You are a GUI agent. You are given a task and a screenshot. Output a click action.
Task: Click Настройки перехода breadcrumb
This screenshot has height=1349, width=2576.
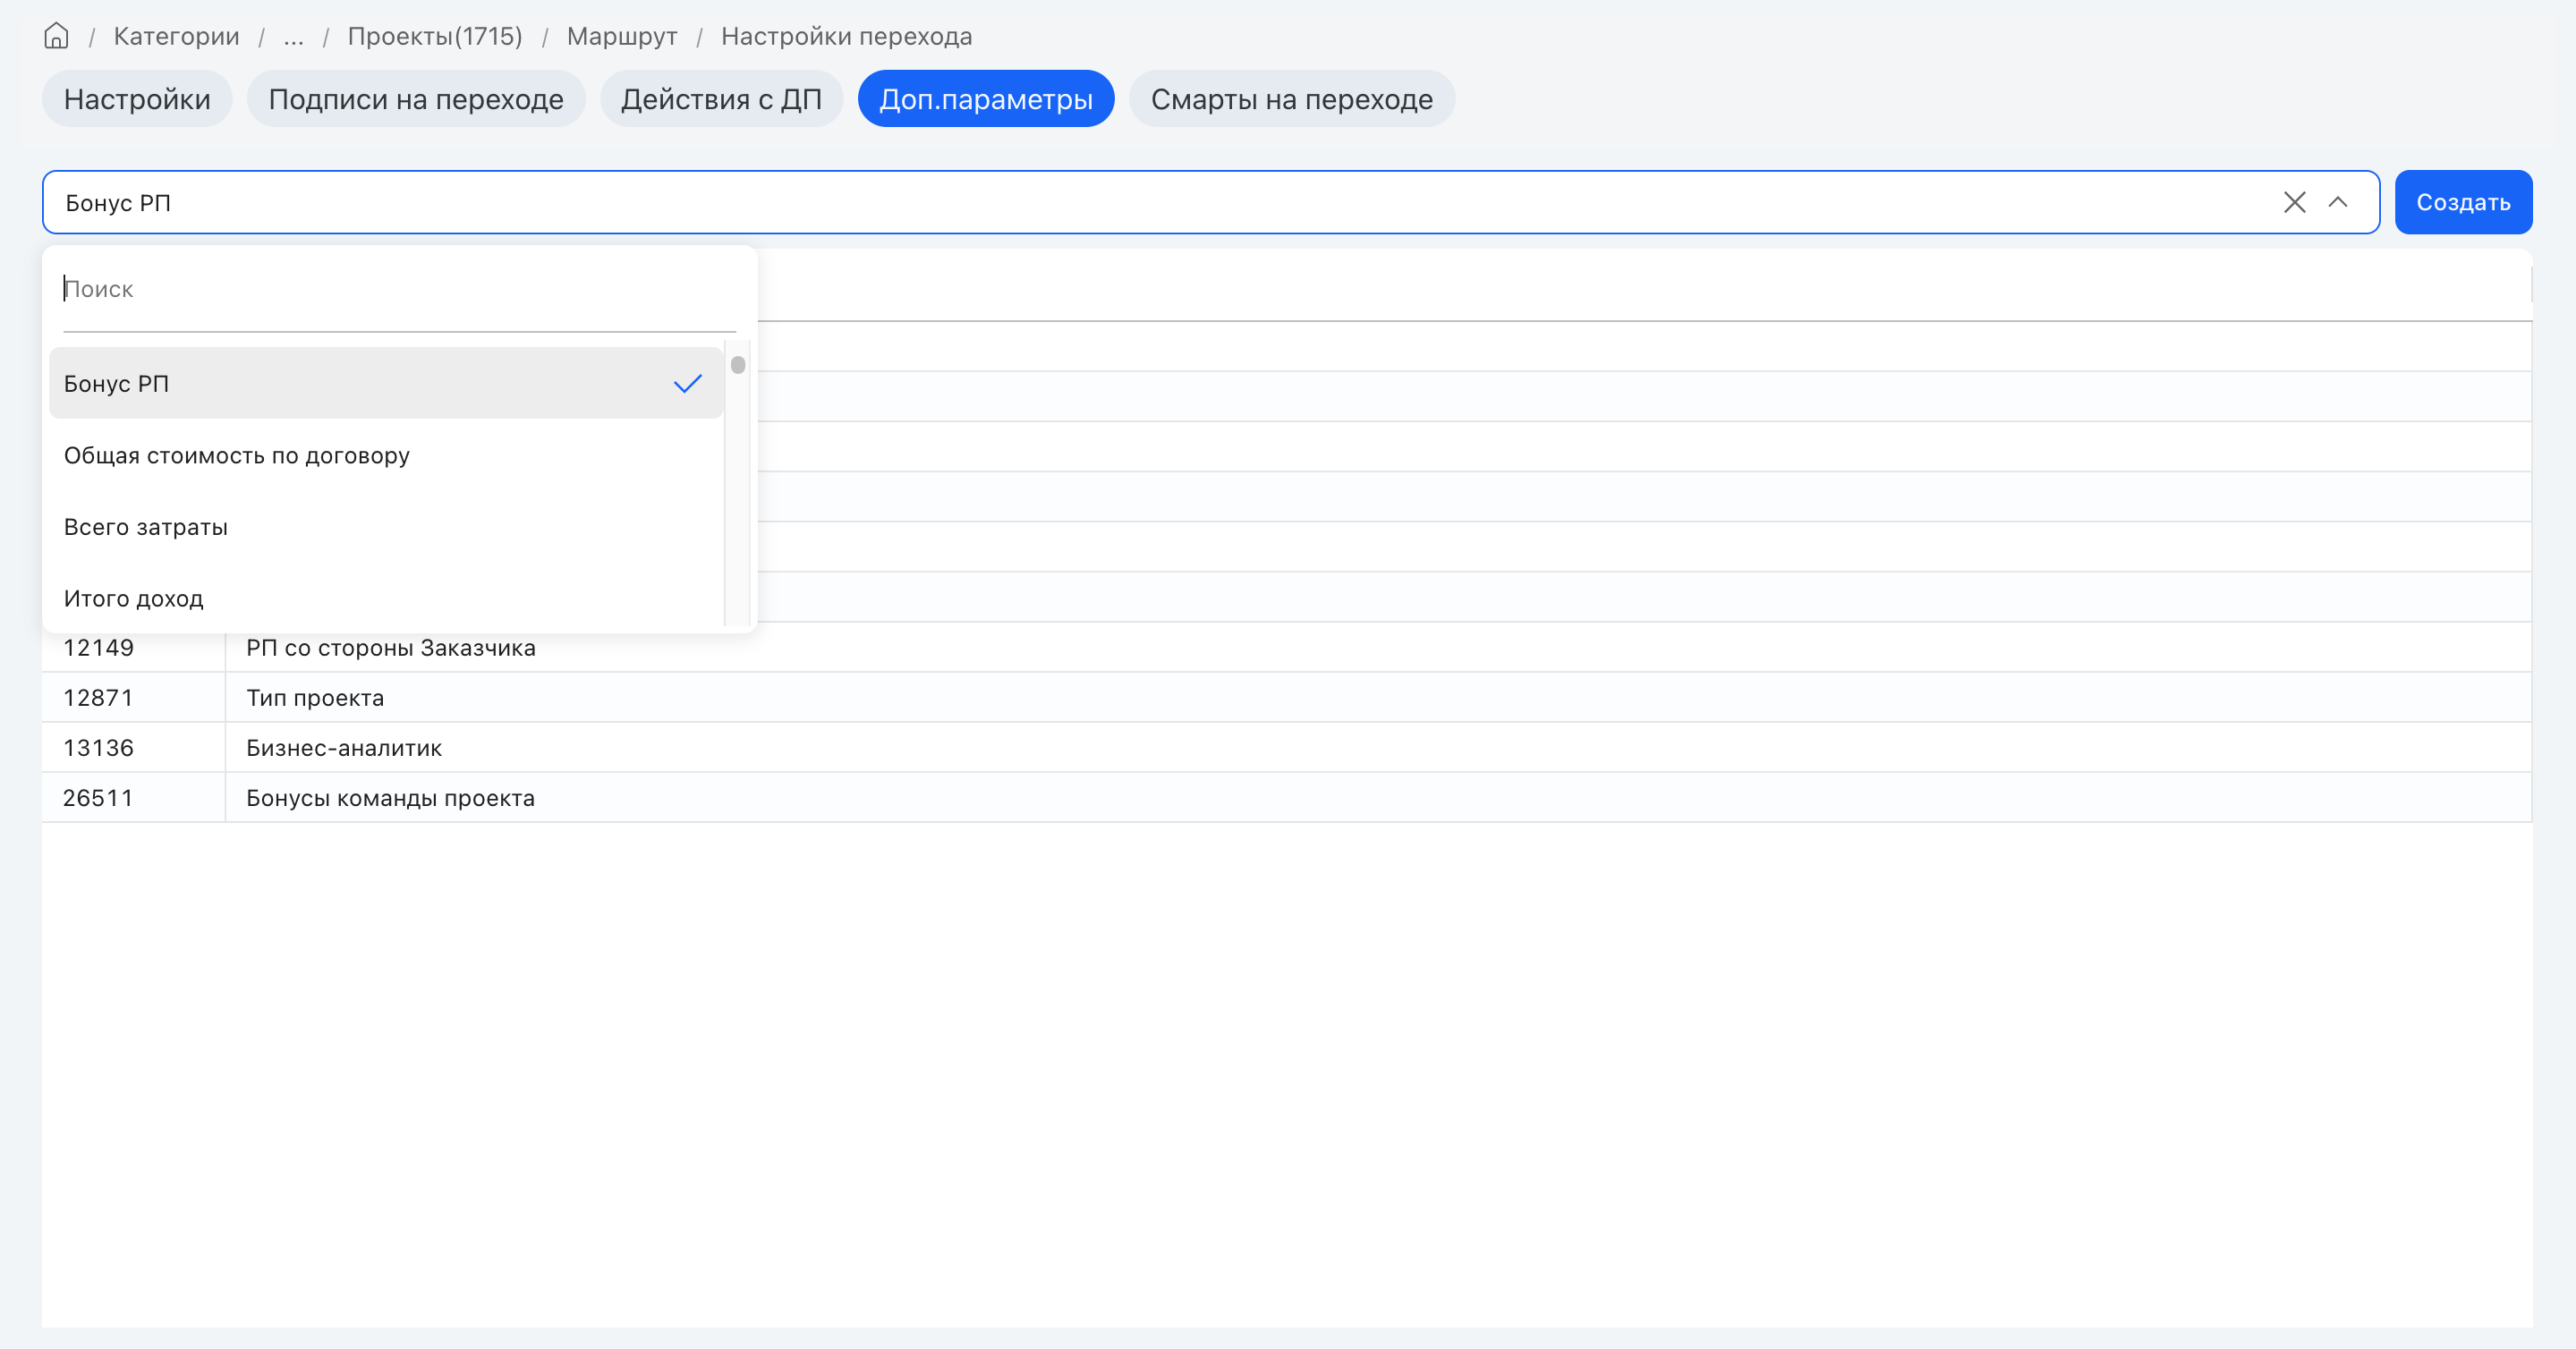(x=846, y=36)
